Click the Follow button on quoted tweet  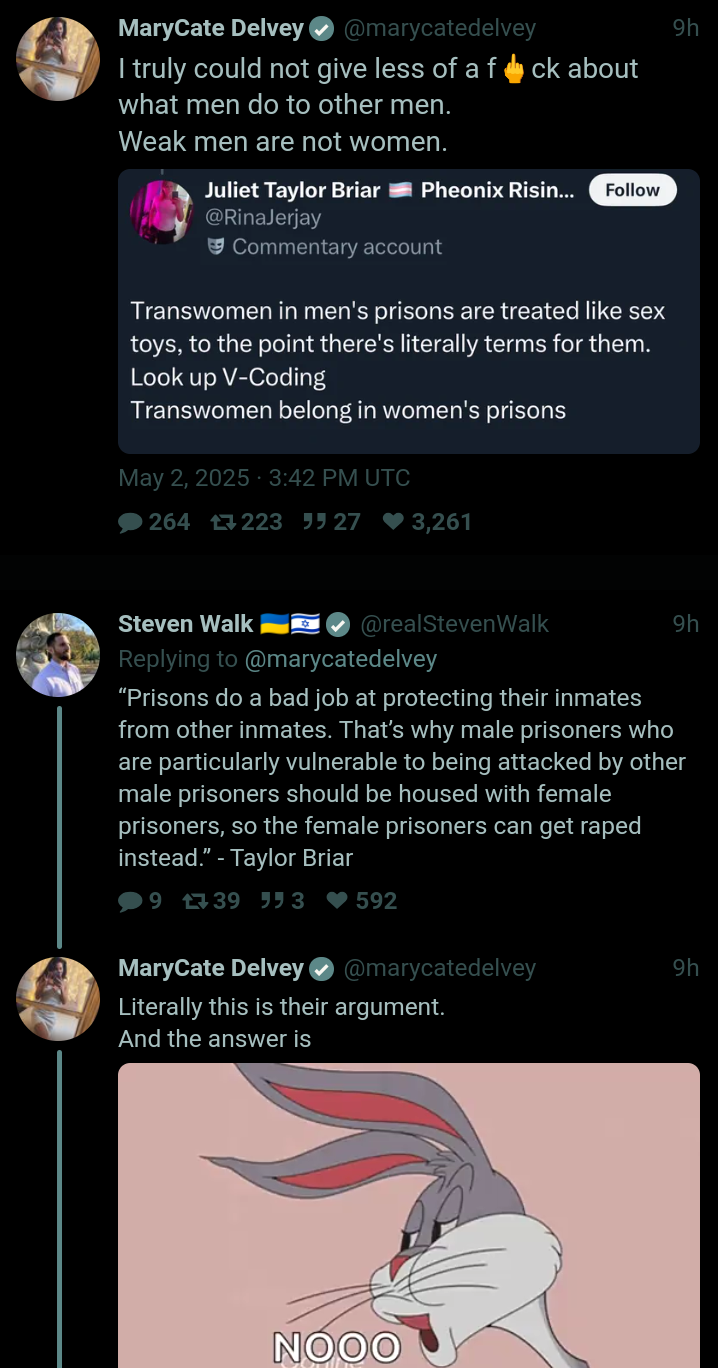coord(632,190)
